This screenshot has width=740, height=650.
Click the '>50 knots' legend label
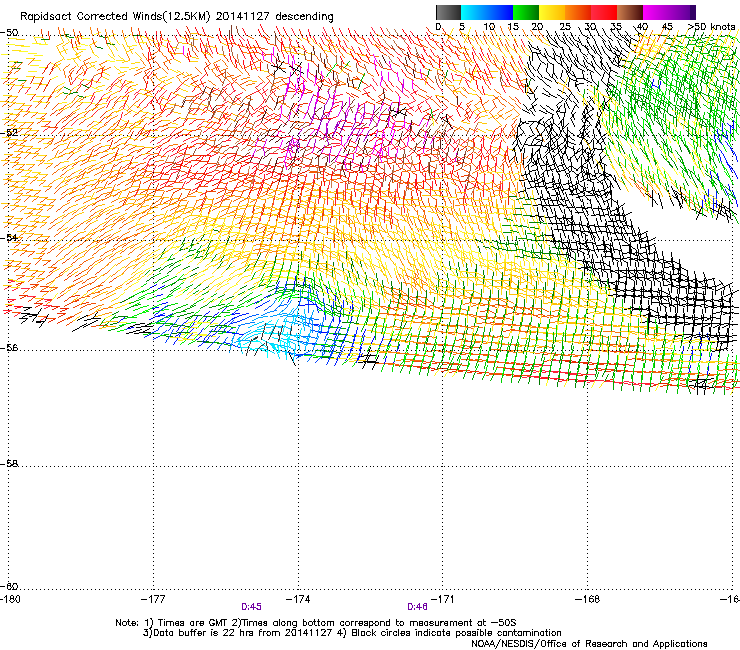(712, 27)
